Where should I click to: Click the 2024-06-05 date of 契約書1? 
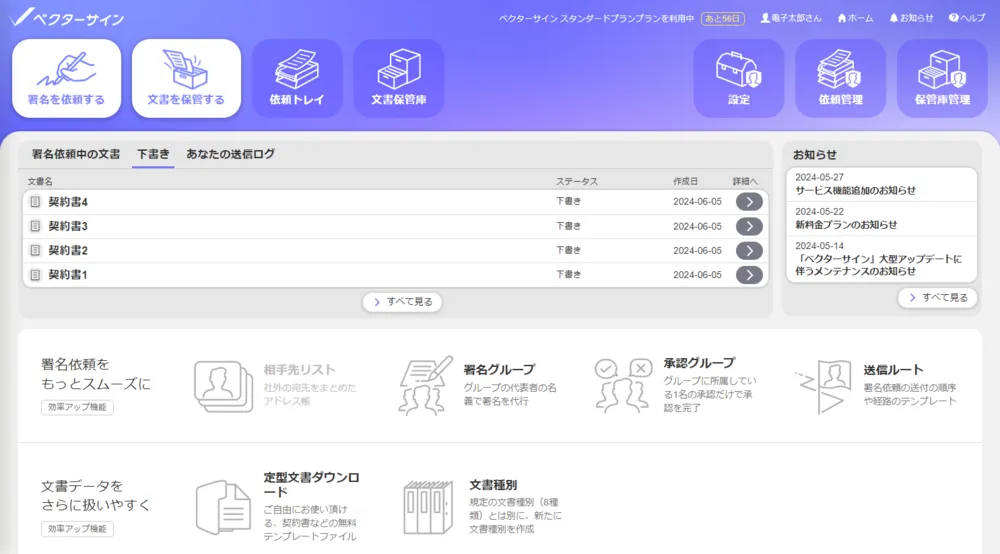[697, 275]
